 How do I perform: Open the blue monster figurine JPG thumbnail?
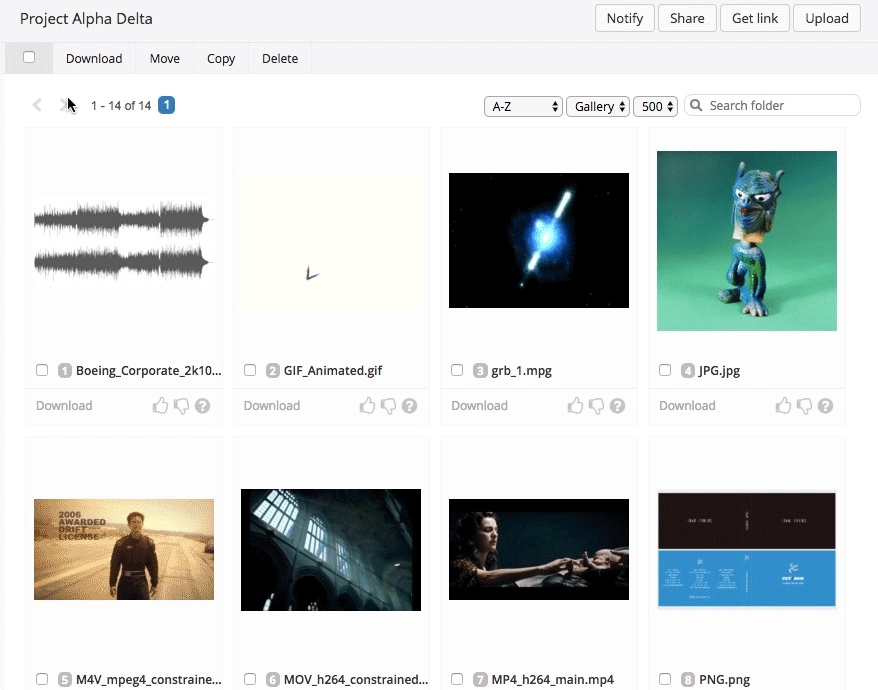click(746, 240)
